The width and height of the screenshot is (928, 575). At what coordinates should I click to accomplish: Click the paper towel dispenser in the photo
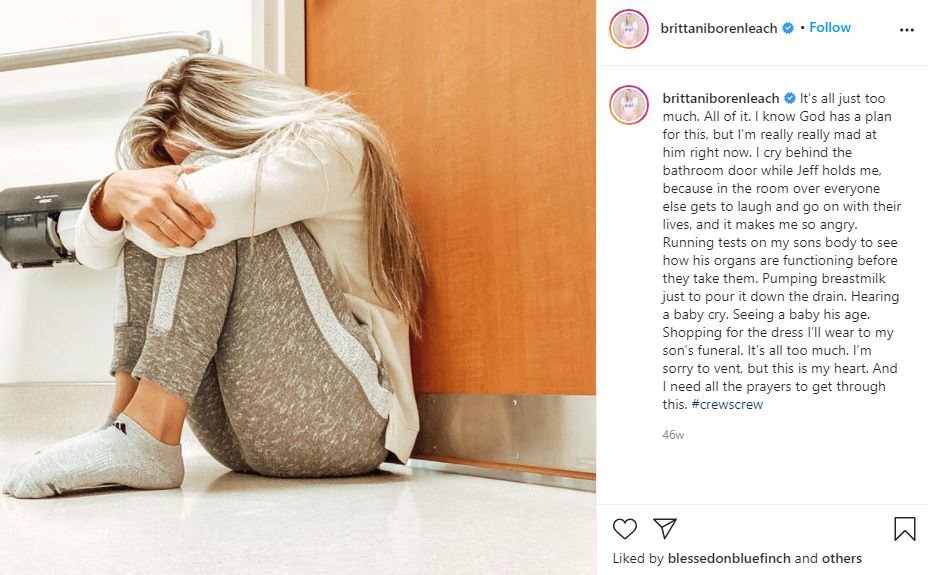(x=41, y=224)
